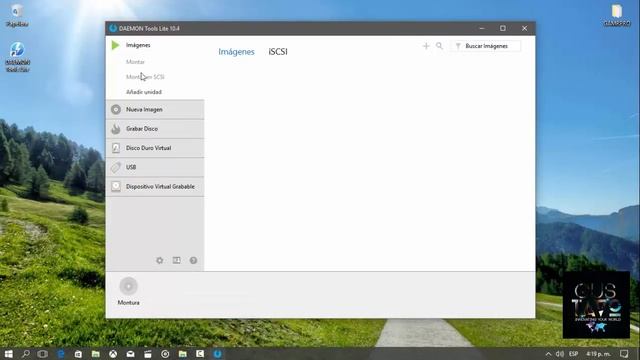Open Mail app from taskbar
Image resolution: width=640 pixels, height=360 pixels.
(x=130, y=354)
